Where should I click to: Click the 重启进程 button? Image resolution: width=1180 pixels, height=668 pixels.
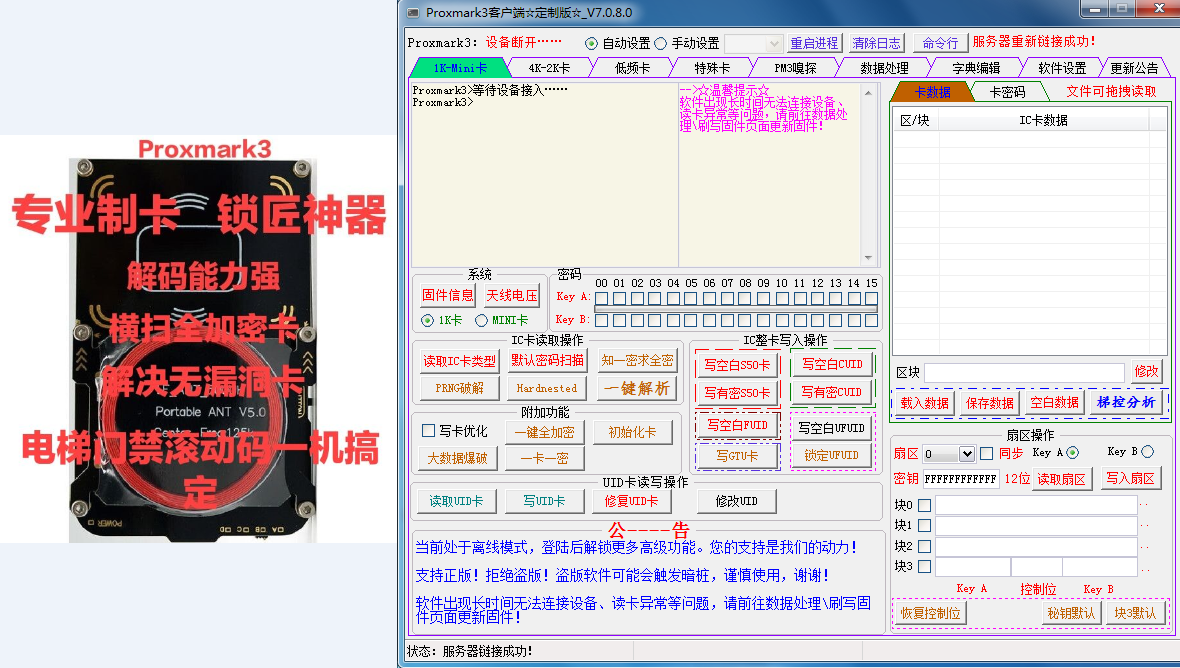coord(814,44)
